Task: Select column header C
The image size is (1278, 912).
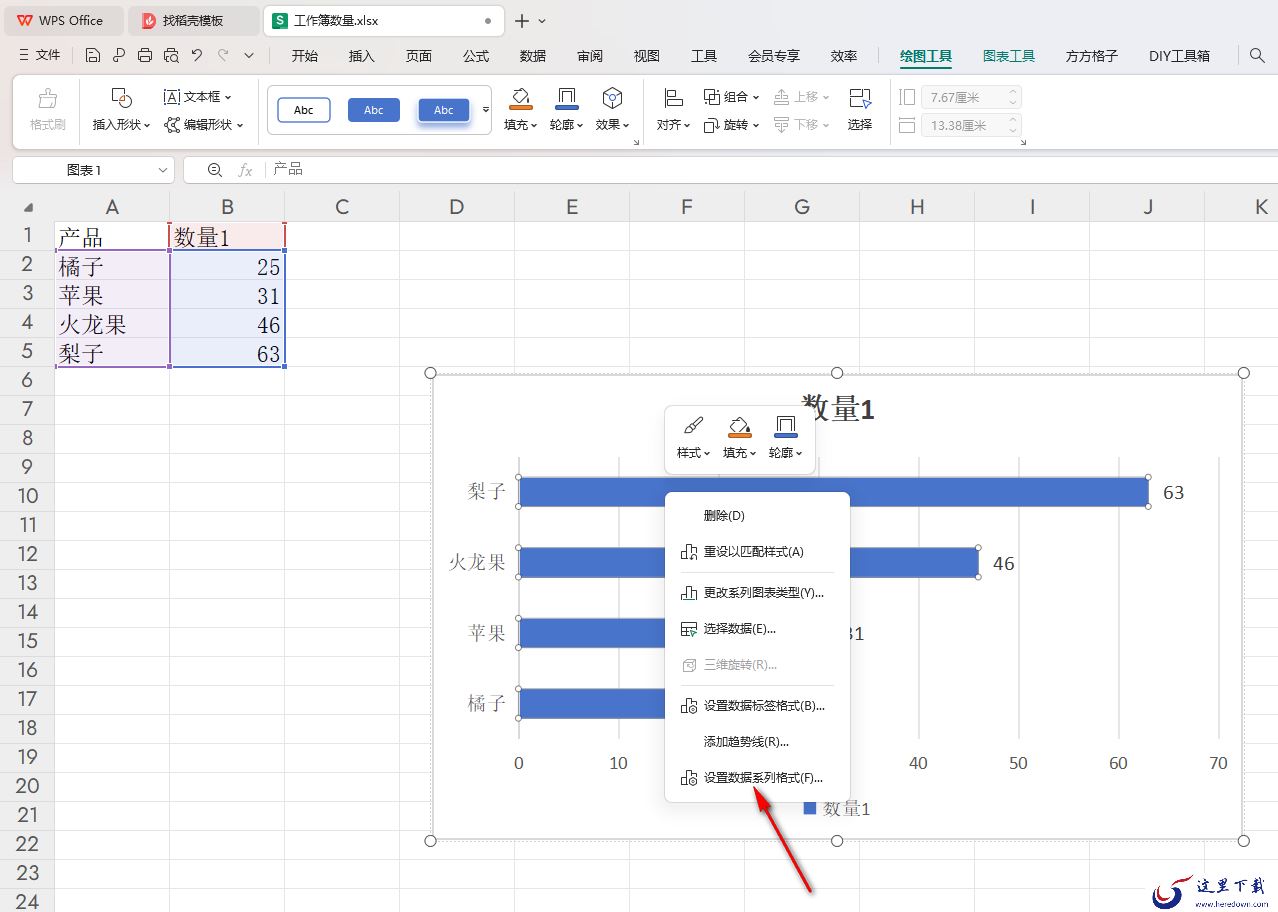Action: [x=342, y=208]
